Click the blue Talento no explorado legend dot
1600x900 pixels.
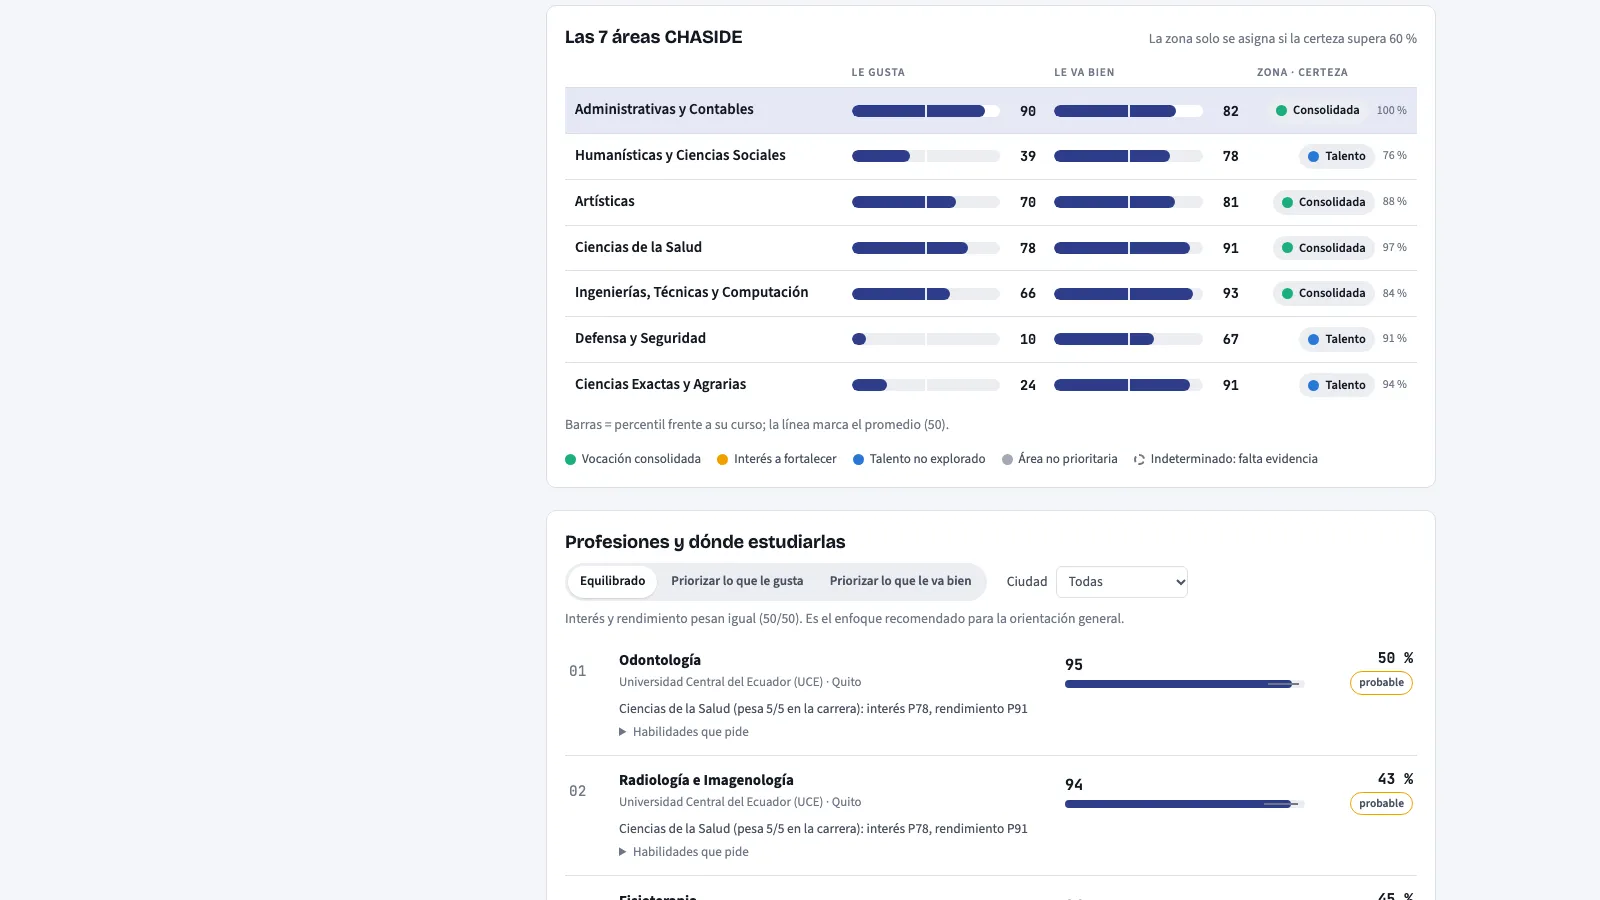[x=858, y=460]
